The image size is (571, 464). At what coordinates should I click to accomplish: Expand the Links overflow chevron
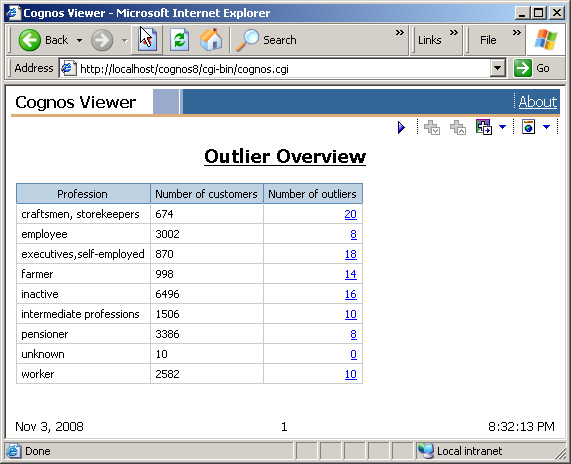coord(453,33)
